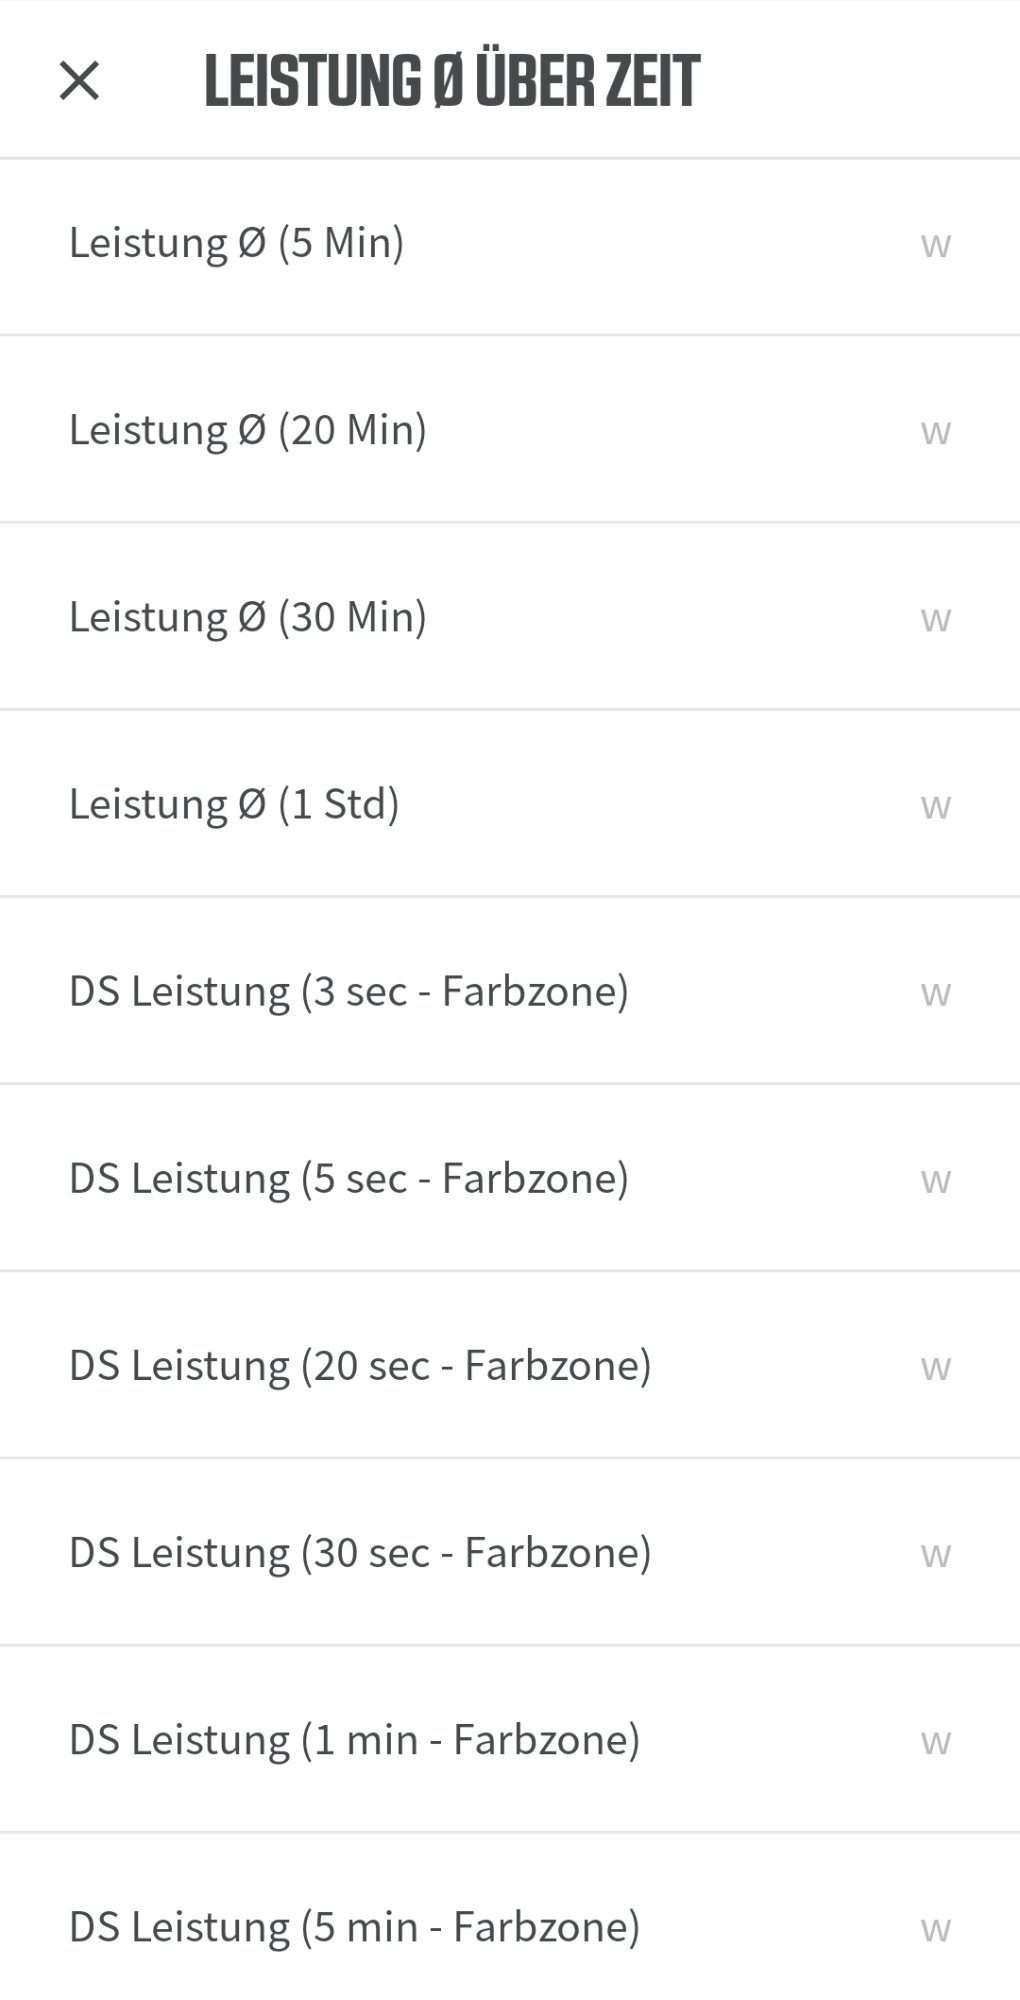Click watt unit of 1 min Farbzone row
This screenshot has height=2000, width=1020.
[935, 1741]
